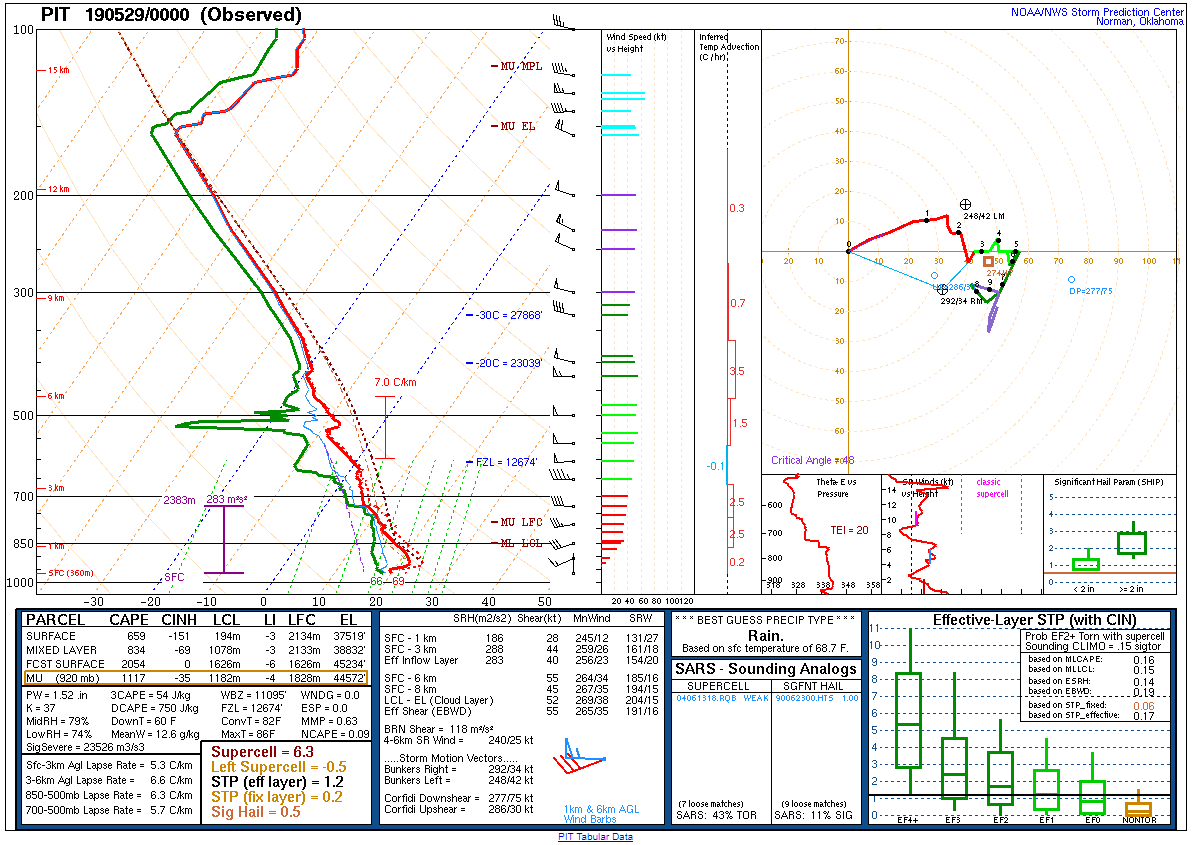
Task: Click the Left Supercell = -0.5 value
Action: point(279,767)
